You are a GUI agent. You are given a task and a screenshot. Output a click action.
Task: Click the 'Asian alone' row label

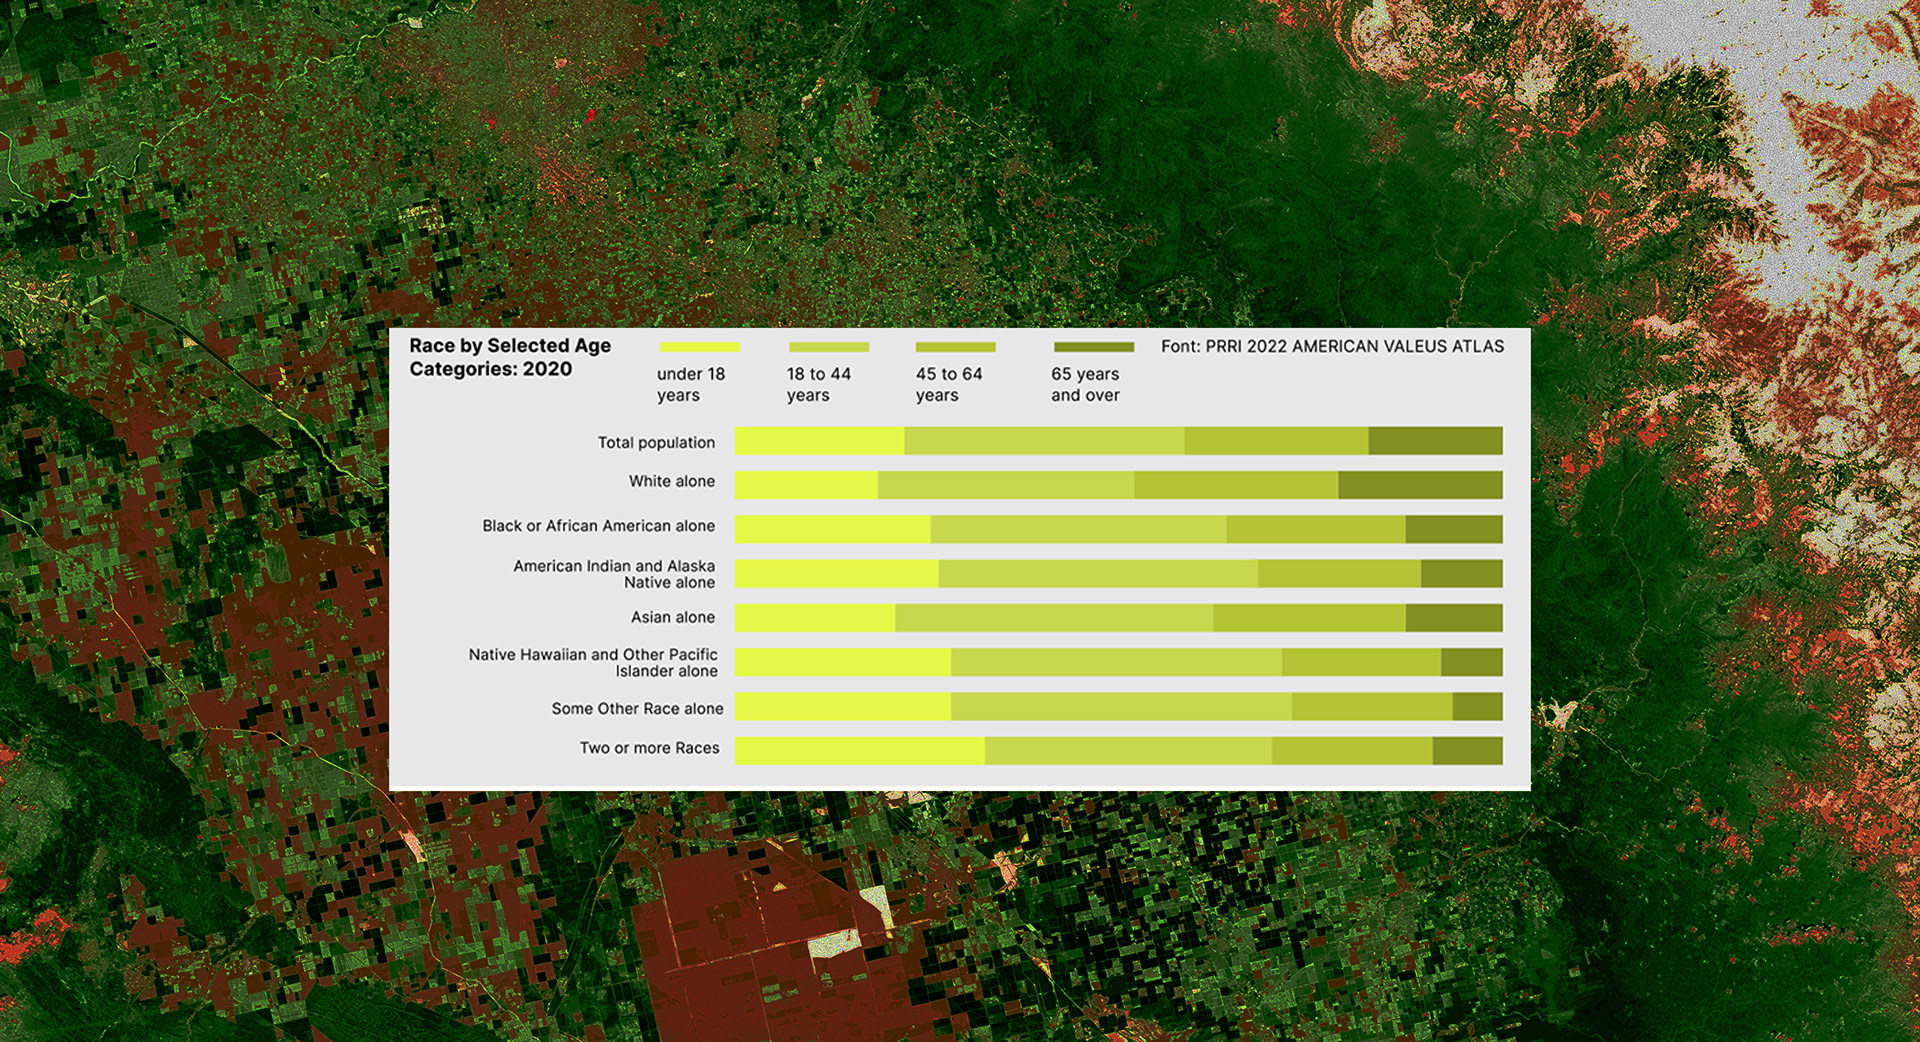pos(673,617)
